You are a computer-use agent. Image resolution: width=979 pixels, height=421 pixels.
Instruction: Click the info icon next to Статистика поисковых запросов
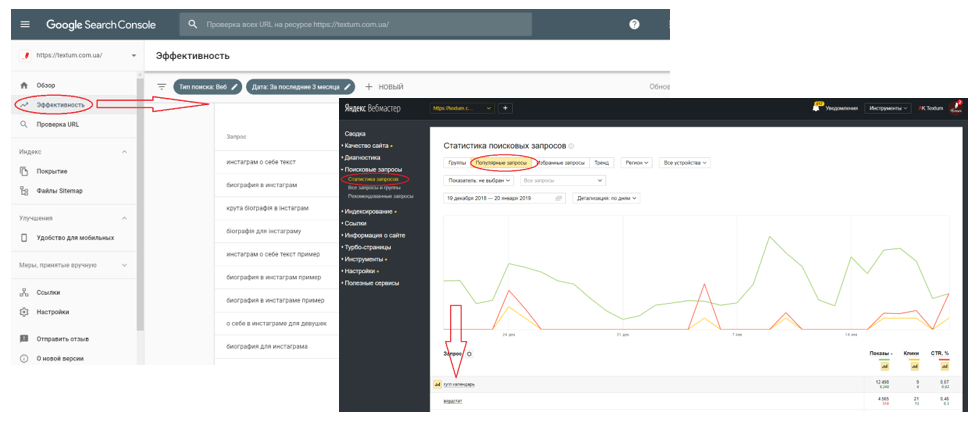[x=571, y=146]
